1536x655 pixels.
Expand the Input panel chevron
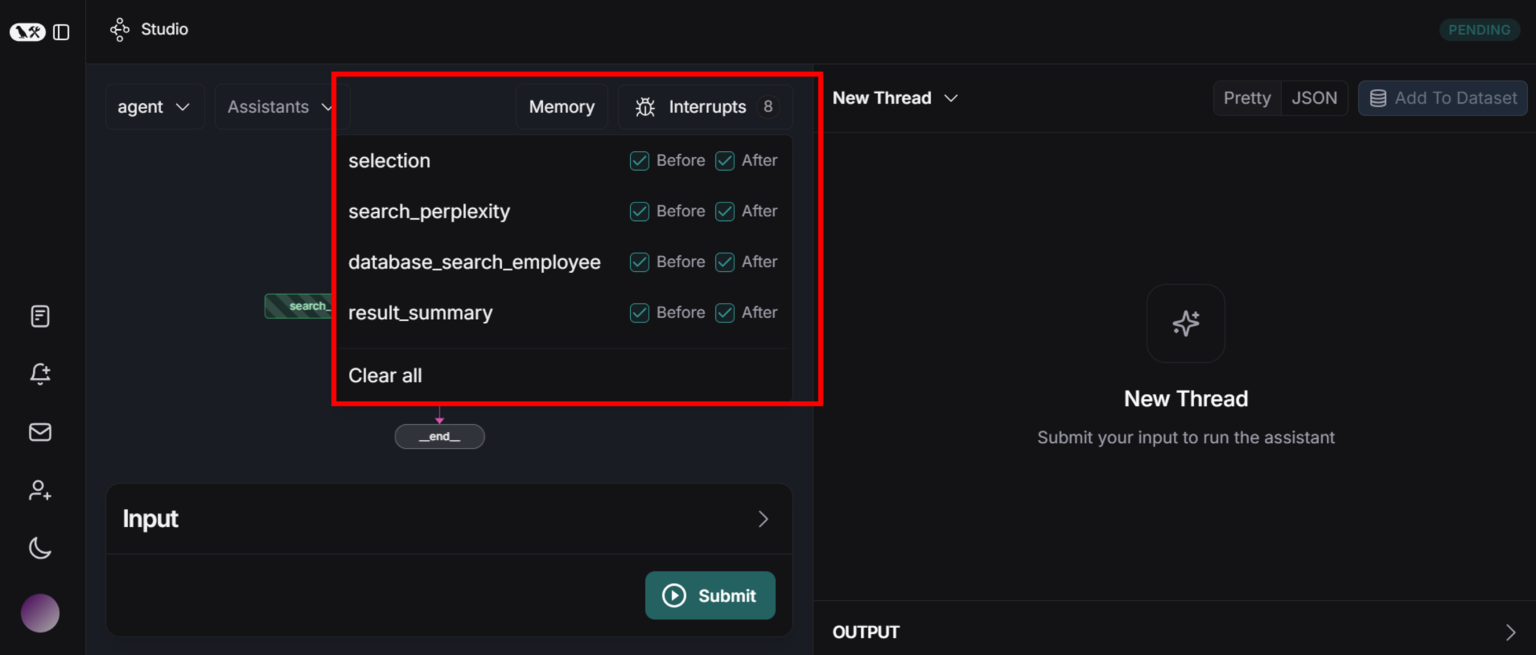click(x=763, y=519)
